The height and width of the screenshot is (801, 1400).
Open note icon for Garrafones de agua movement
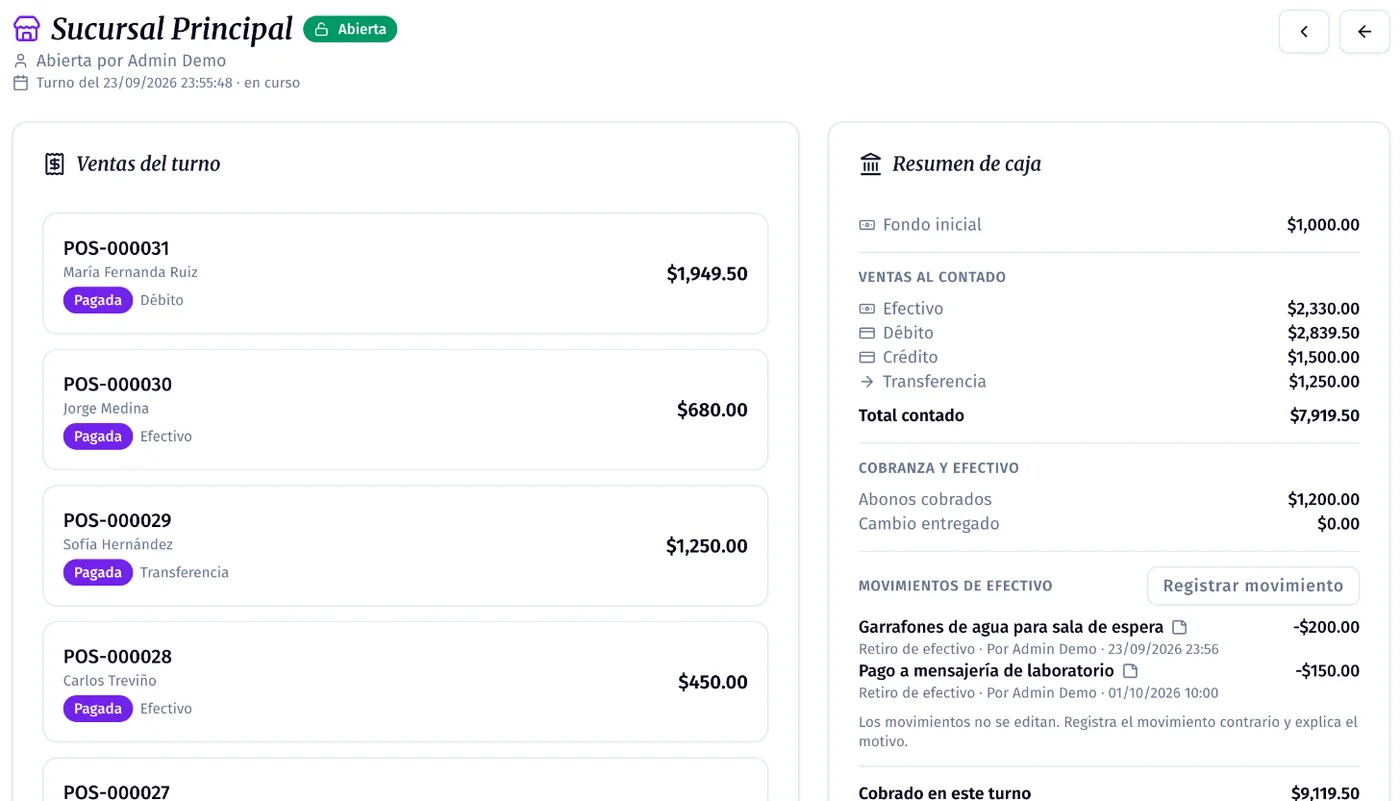click(x=1179, y=628)
